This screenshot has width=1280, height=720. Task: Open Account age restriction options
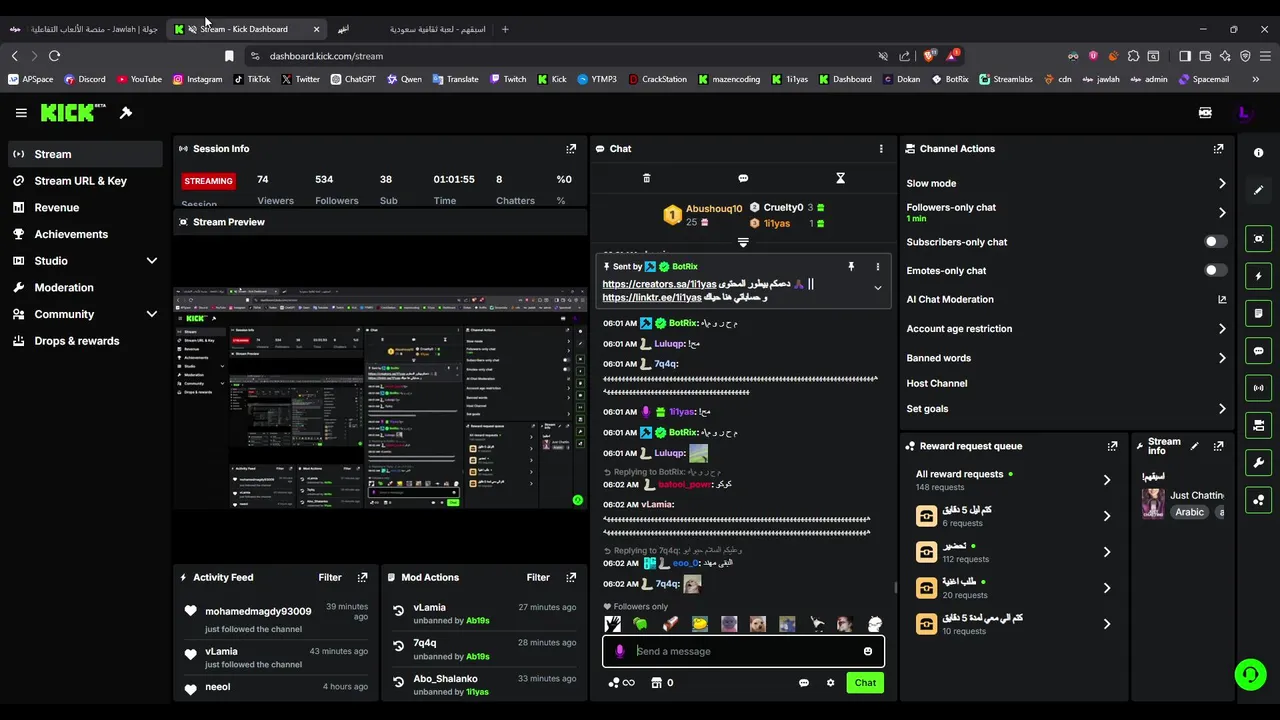pyautogui.click(x=1066, y=329)
